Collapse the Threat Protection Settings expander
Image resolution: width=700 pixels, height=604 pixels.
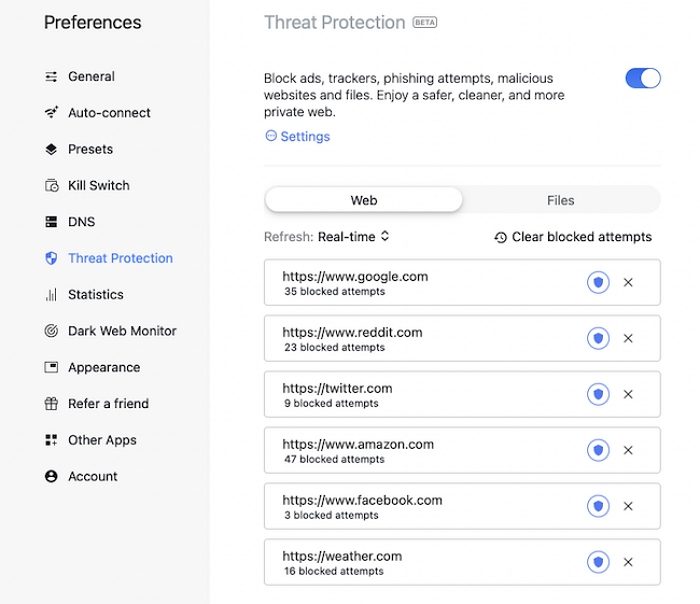pos(297,136)
